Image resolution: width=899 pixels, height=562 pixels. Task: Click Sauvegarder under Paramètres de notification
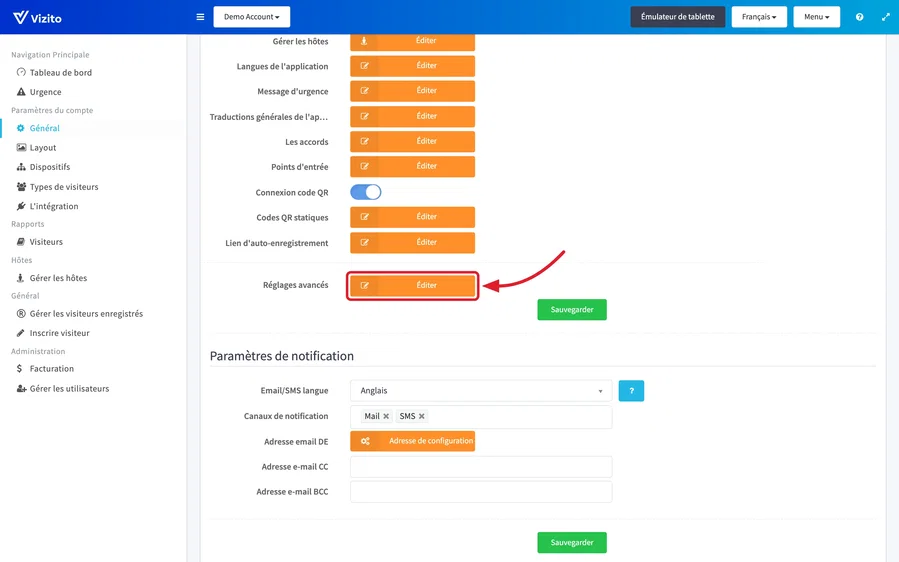[x=572, y=543]
